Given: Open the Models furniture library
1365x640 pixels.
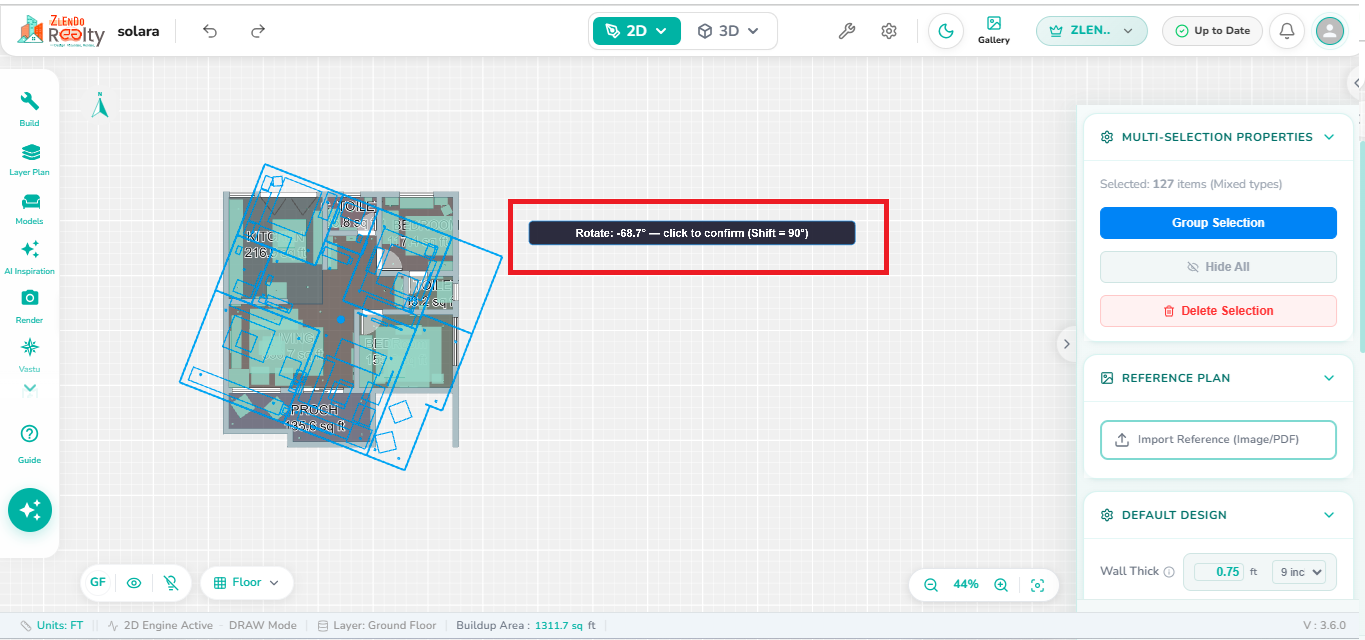Looking at the screenshot, I should coord(30,209).
